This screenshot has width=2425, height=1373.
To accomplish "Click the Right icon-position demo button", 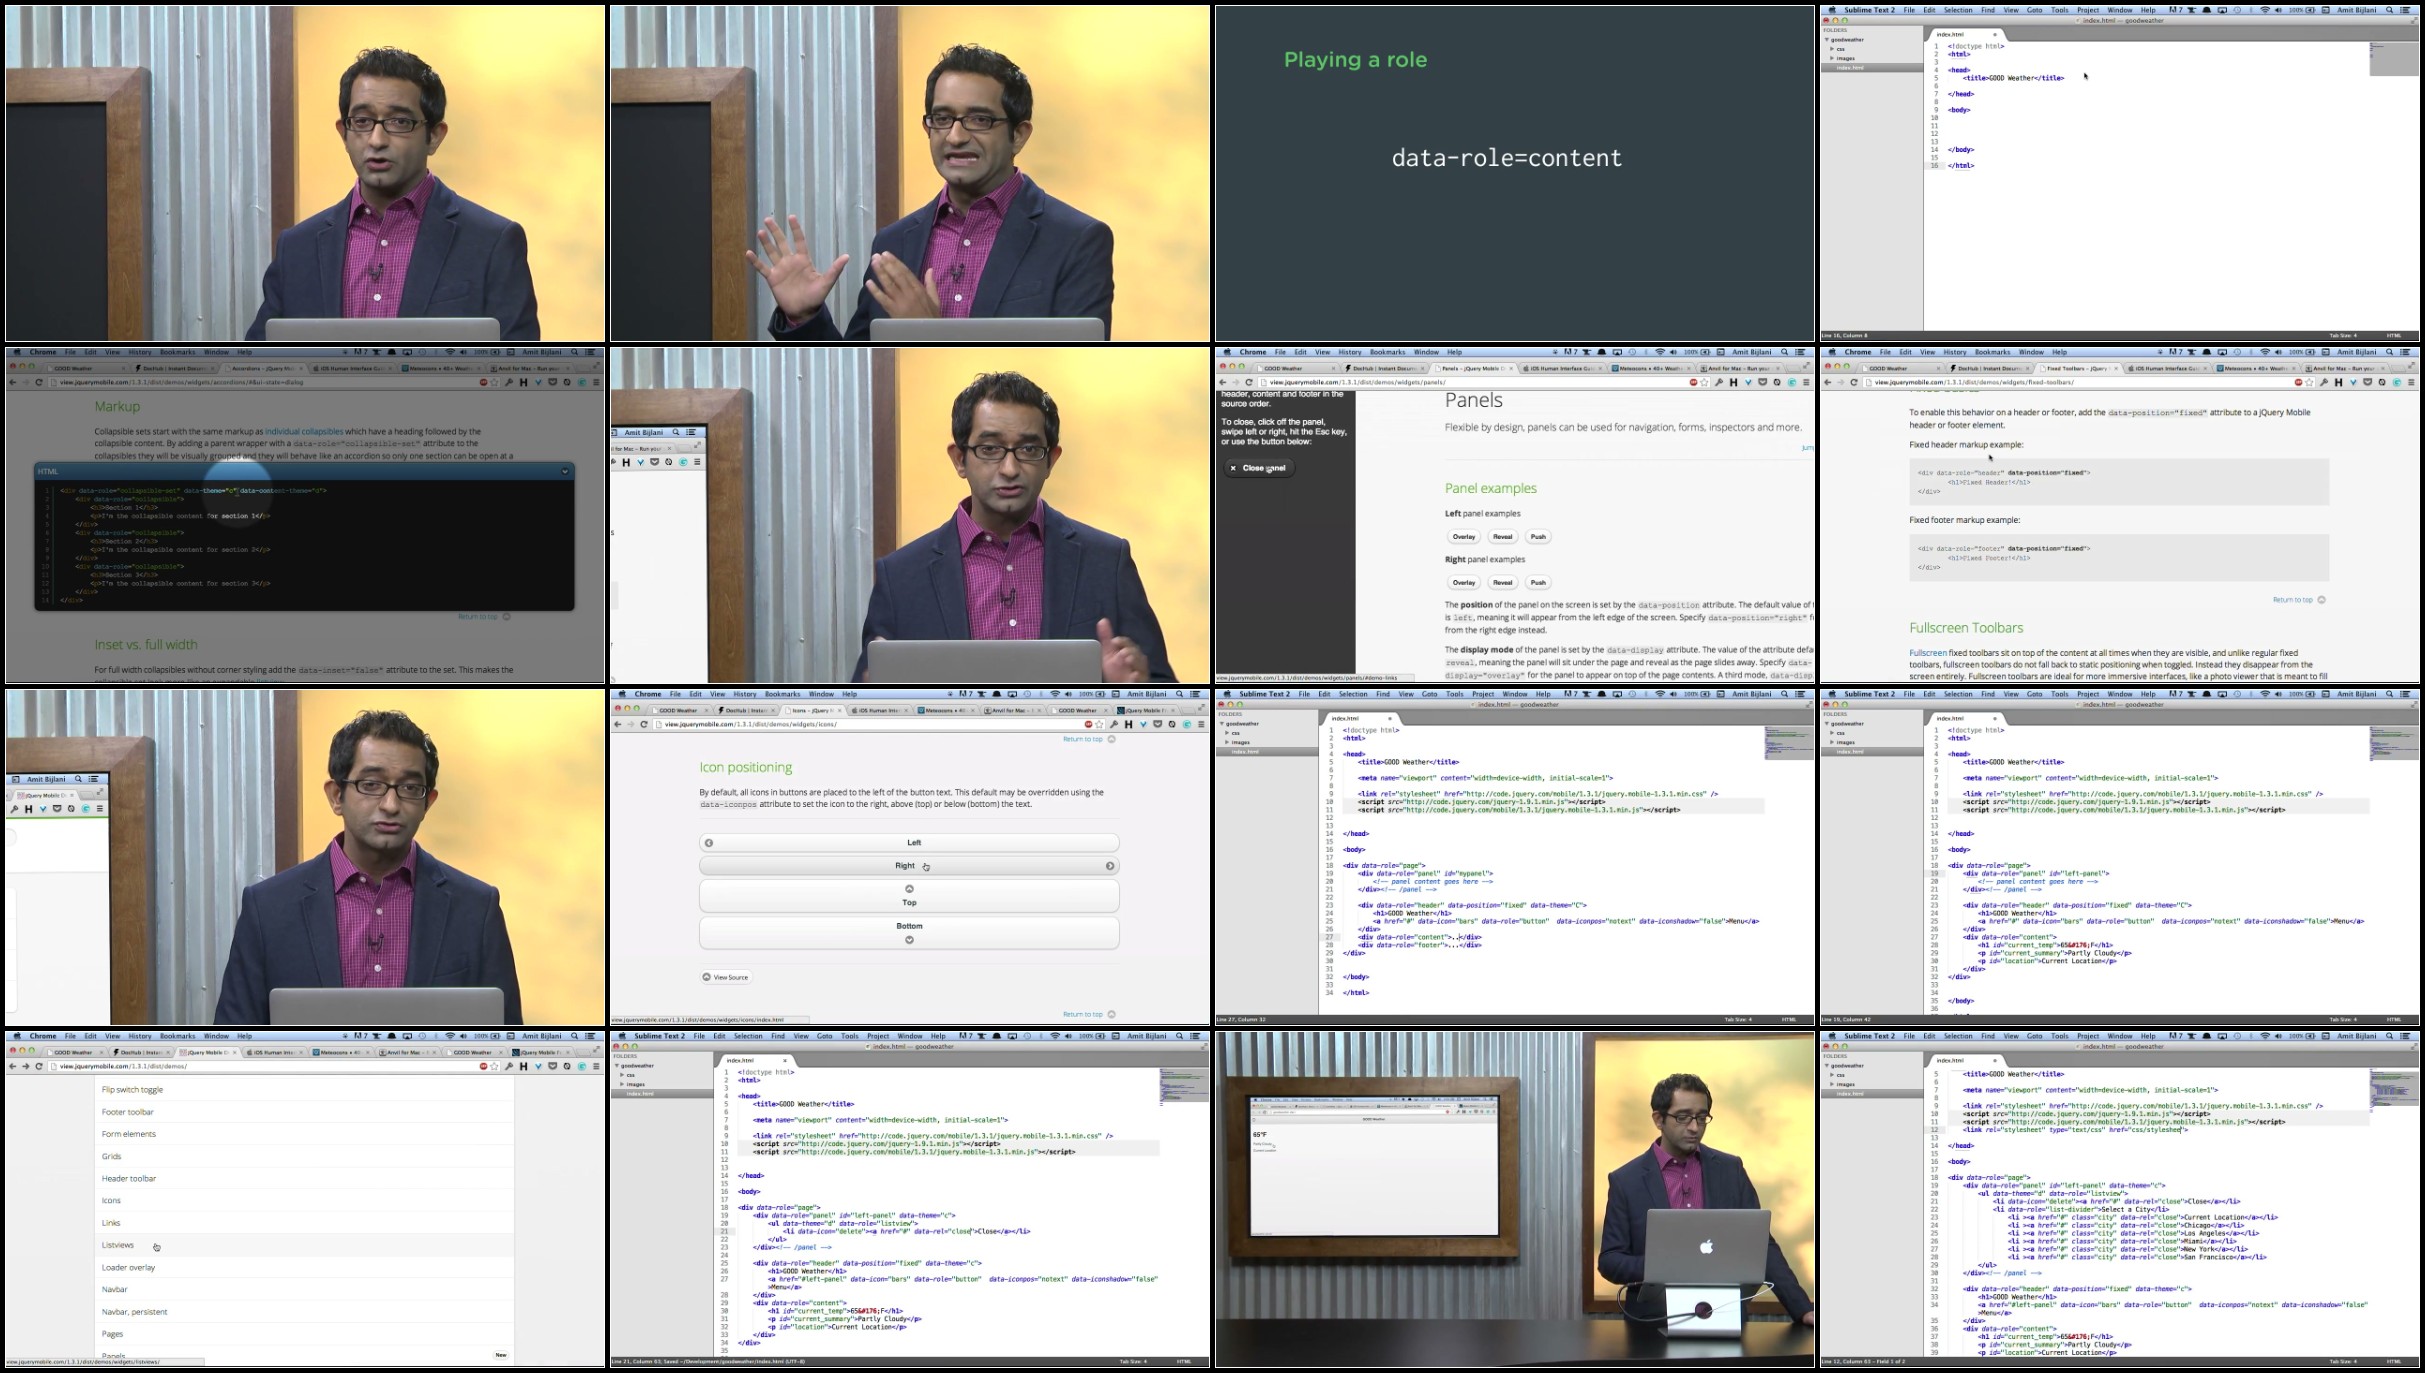I will point(909,866).
